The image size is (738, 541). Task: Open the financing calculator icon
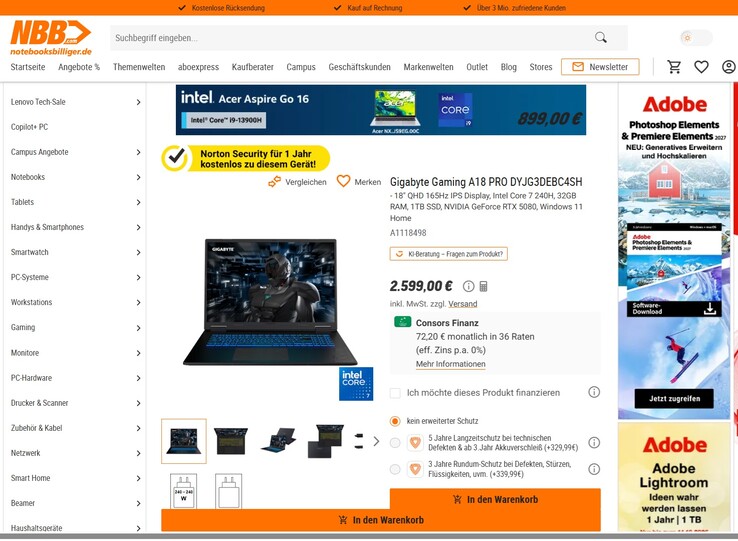click(483, 286)
